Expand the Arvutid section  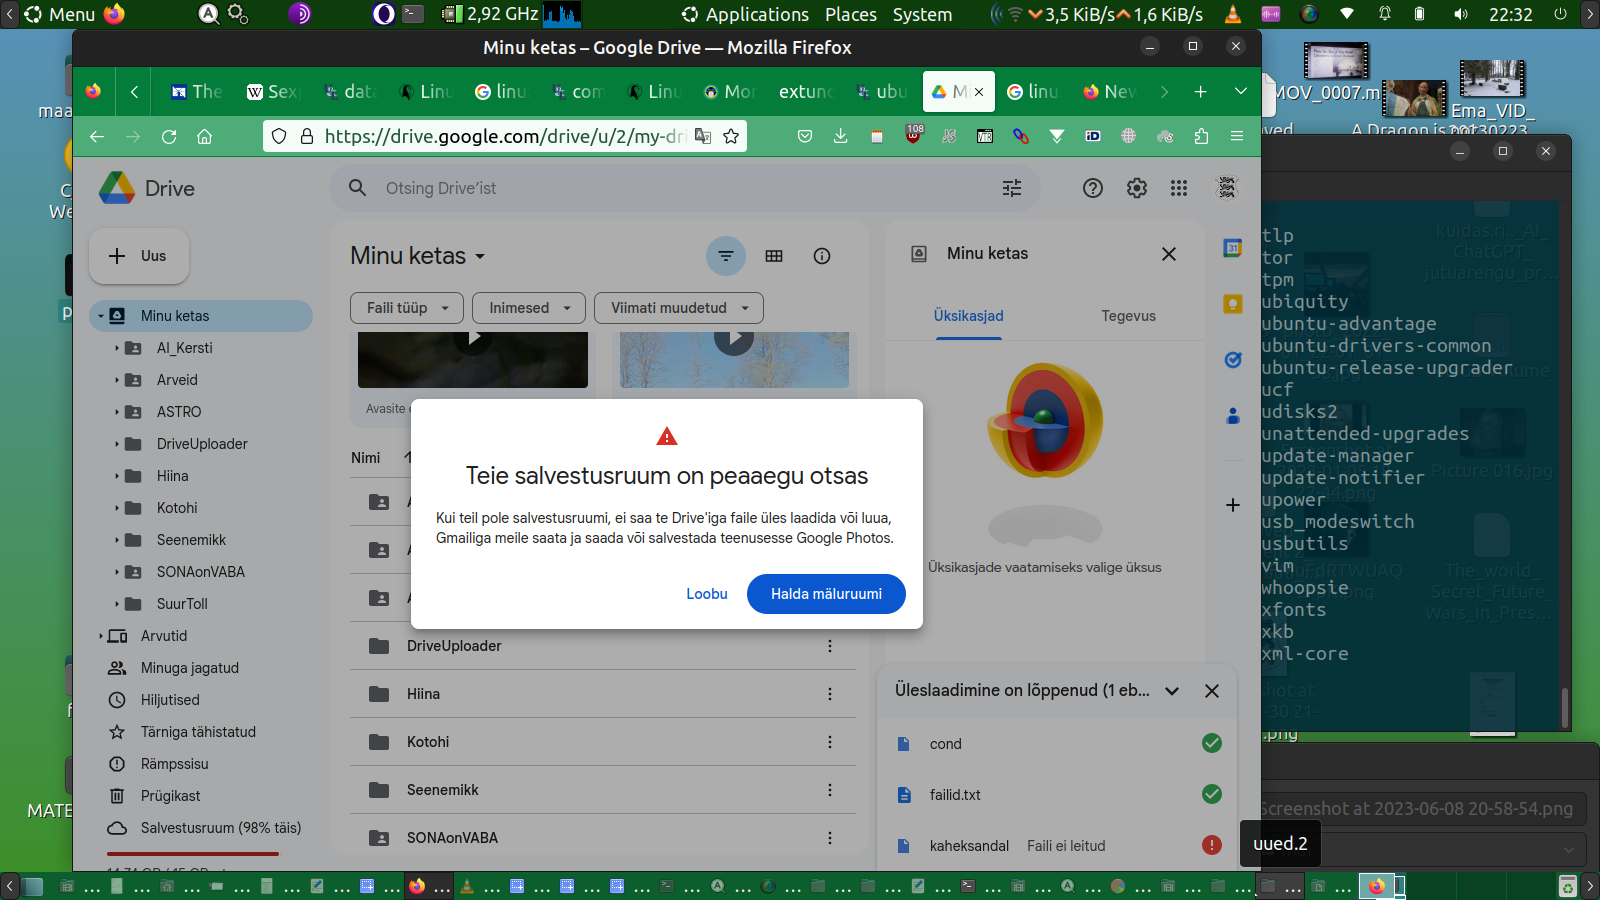[101, 636]
